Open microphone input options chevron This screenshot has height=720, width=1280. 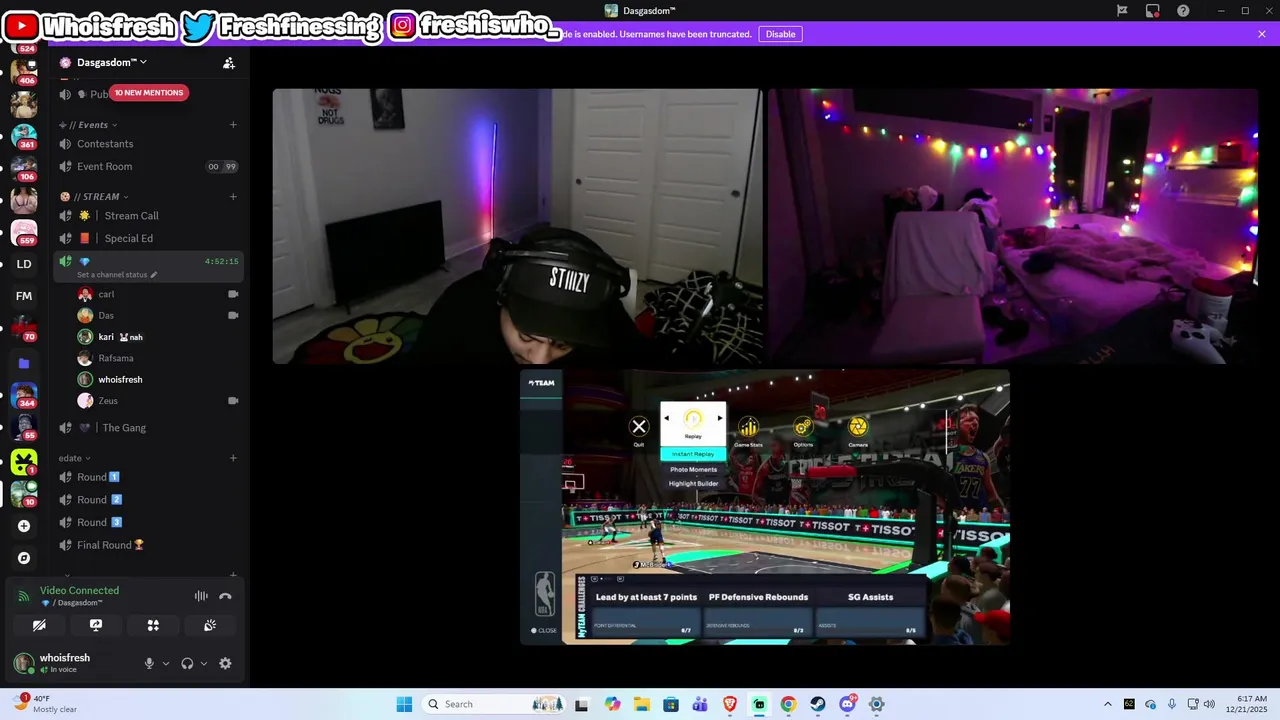166,663
